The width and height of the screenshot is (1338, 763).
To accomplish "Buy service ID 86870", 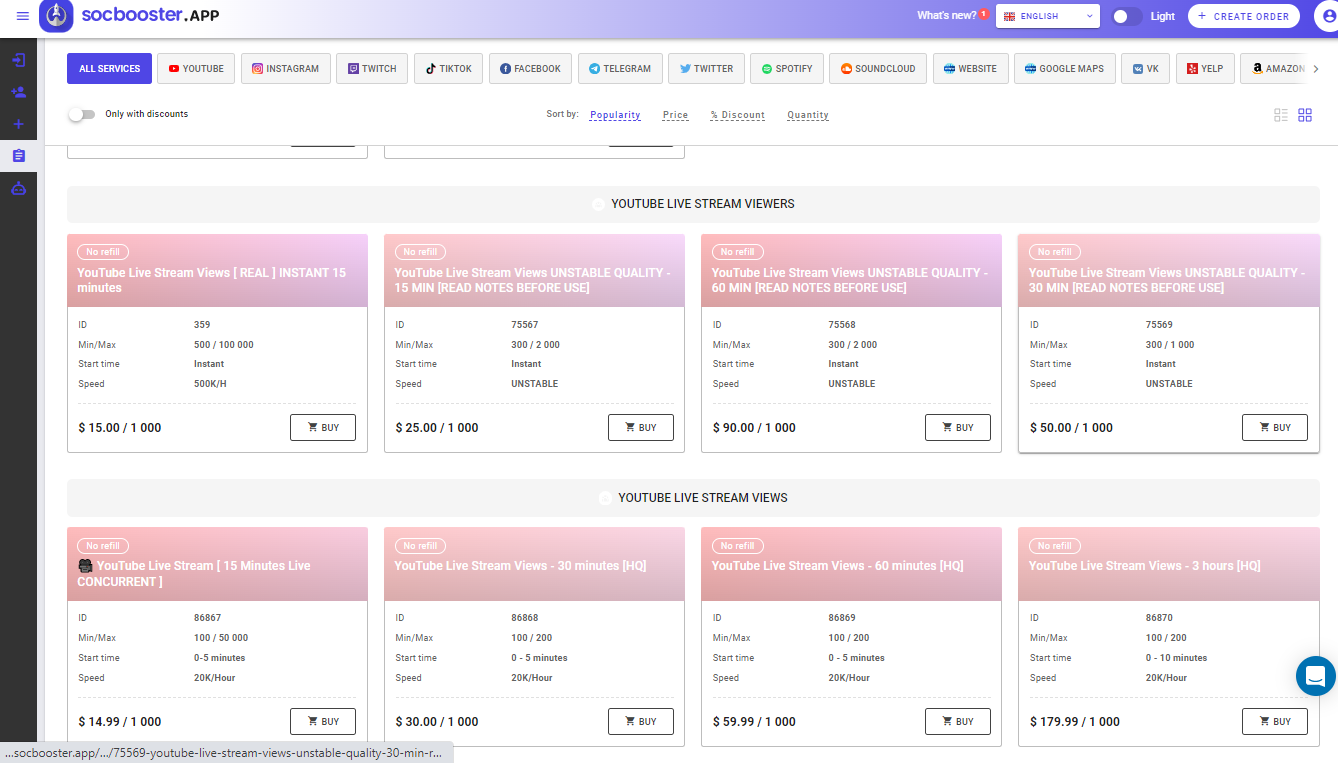I will coord(1275,721).
